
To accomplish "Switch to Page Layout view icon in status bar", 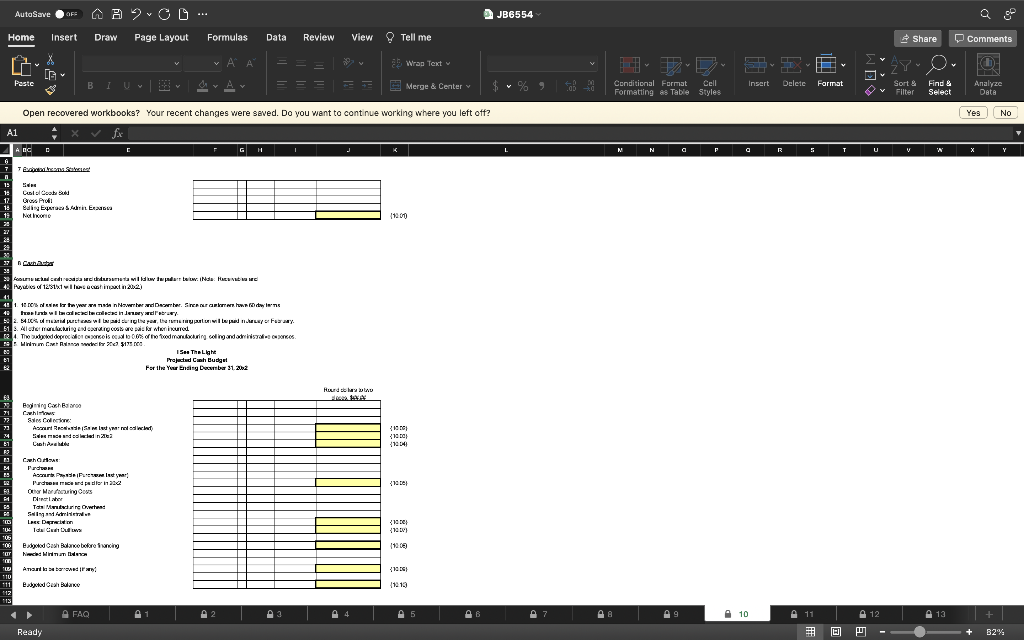I will pos(835,632).
